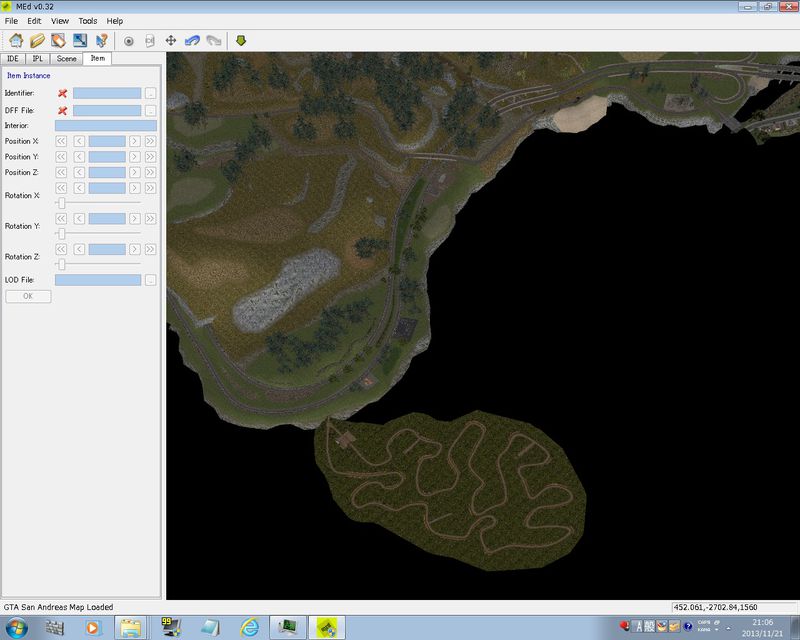Open the monitor icon with 99 badge
The width and height of the screenshot is (800, 640).
click(x=170, y=627)
